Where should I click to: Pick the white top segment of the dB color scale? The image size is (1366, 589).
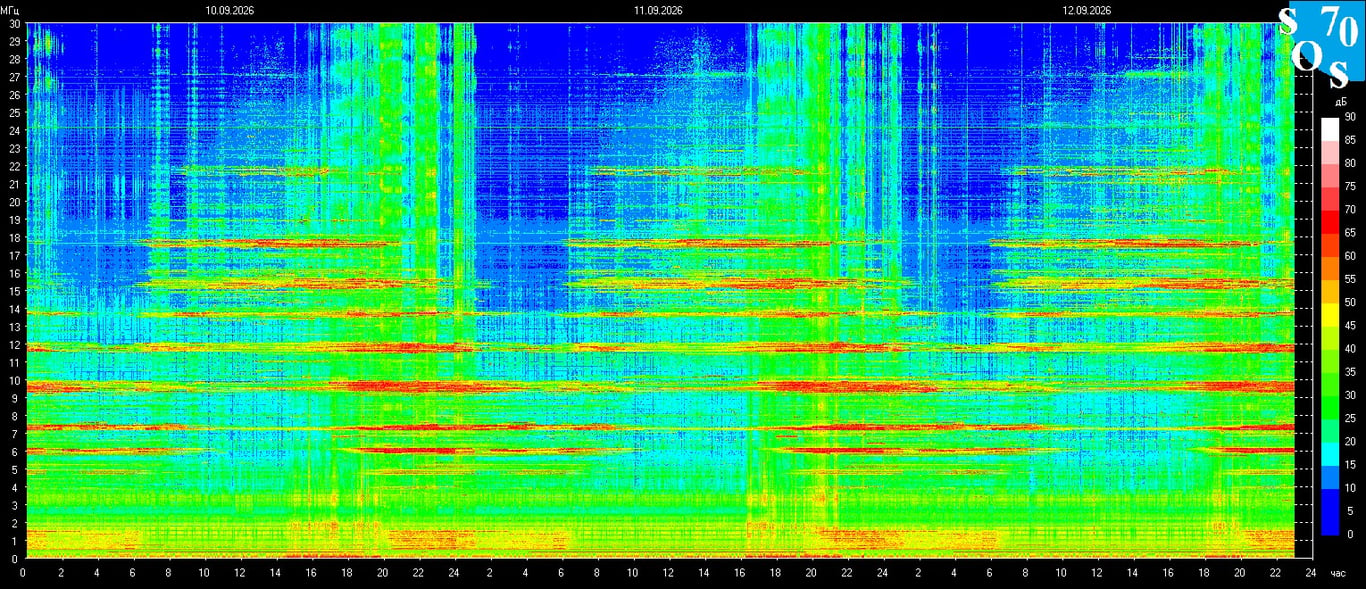1329,129
